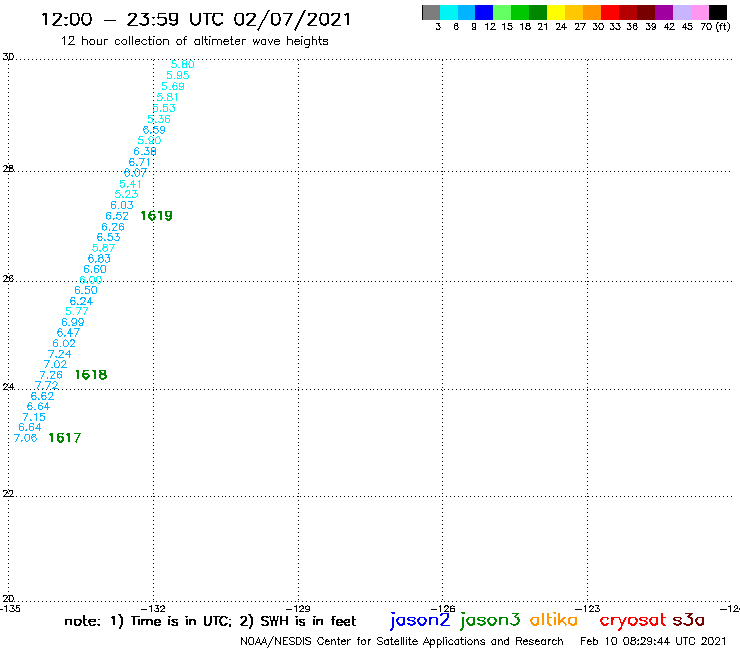Click the NOAA/NESDIS credit line
The image size is (740, 650).
coord(402,641)
